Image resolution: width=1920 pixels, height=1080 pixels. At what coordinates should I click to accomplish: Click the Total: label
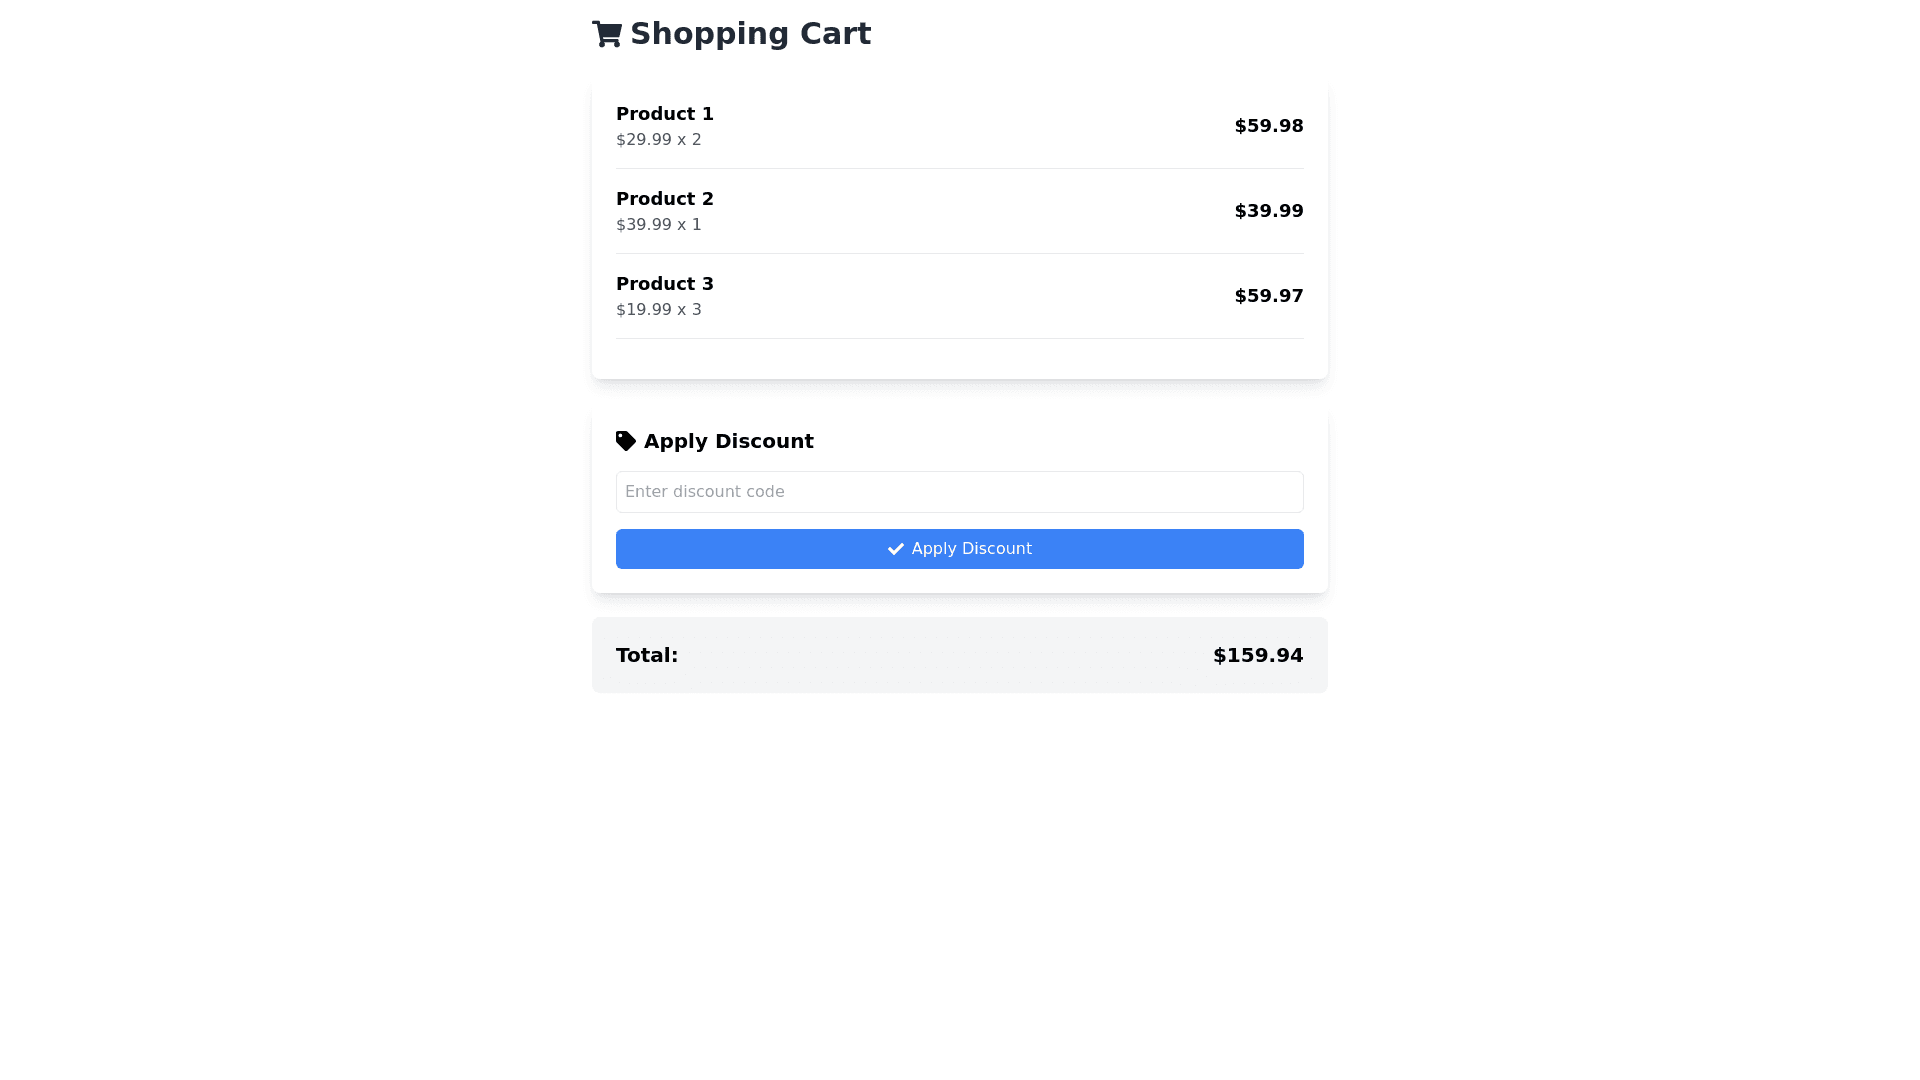coord(647,655)
